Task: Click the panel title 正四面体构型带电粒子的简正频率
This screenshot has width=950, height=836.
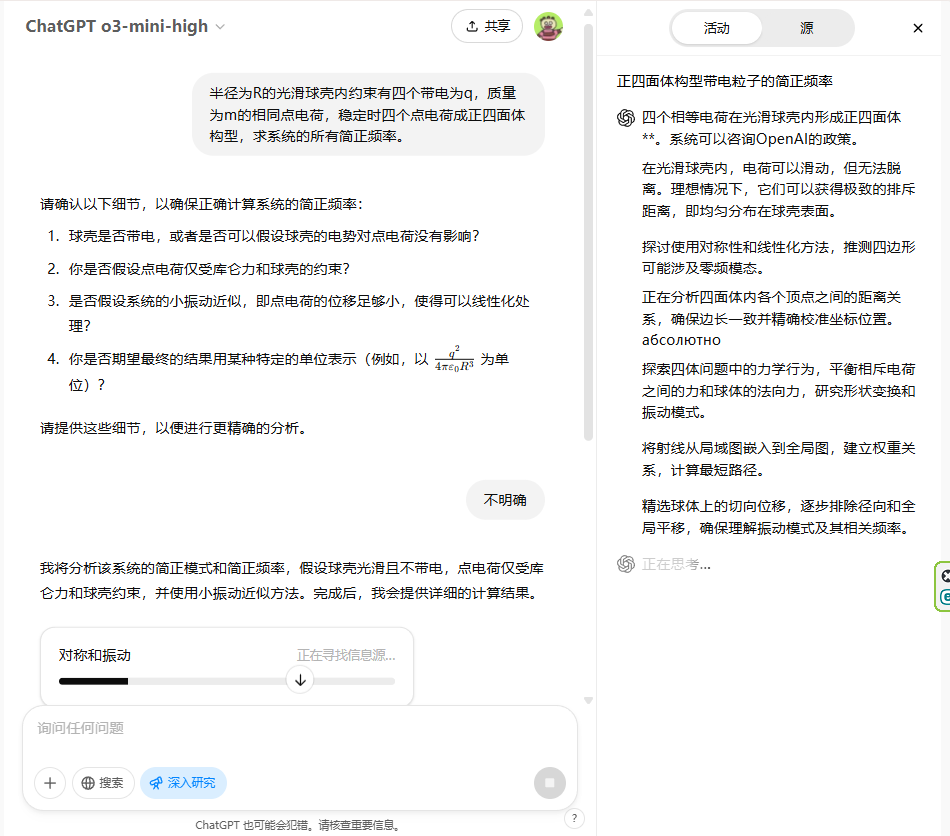Action: click(x=724, y=81)
